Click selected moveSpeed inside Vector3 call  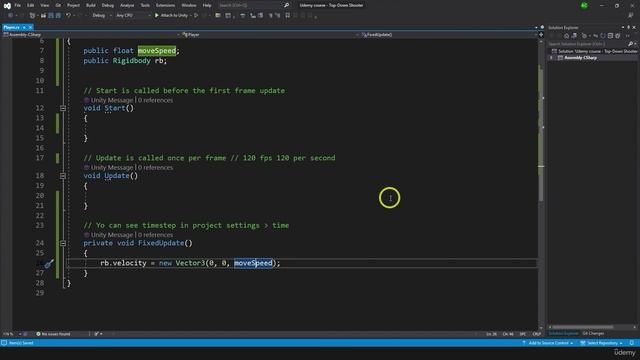point(253,263)
